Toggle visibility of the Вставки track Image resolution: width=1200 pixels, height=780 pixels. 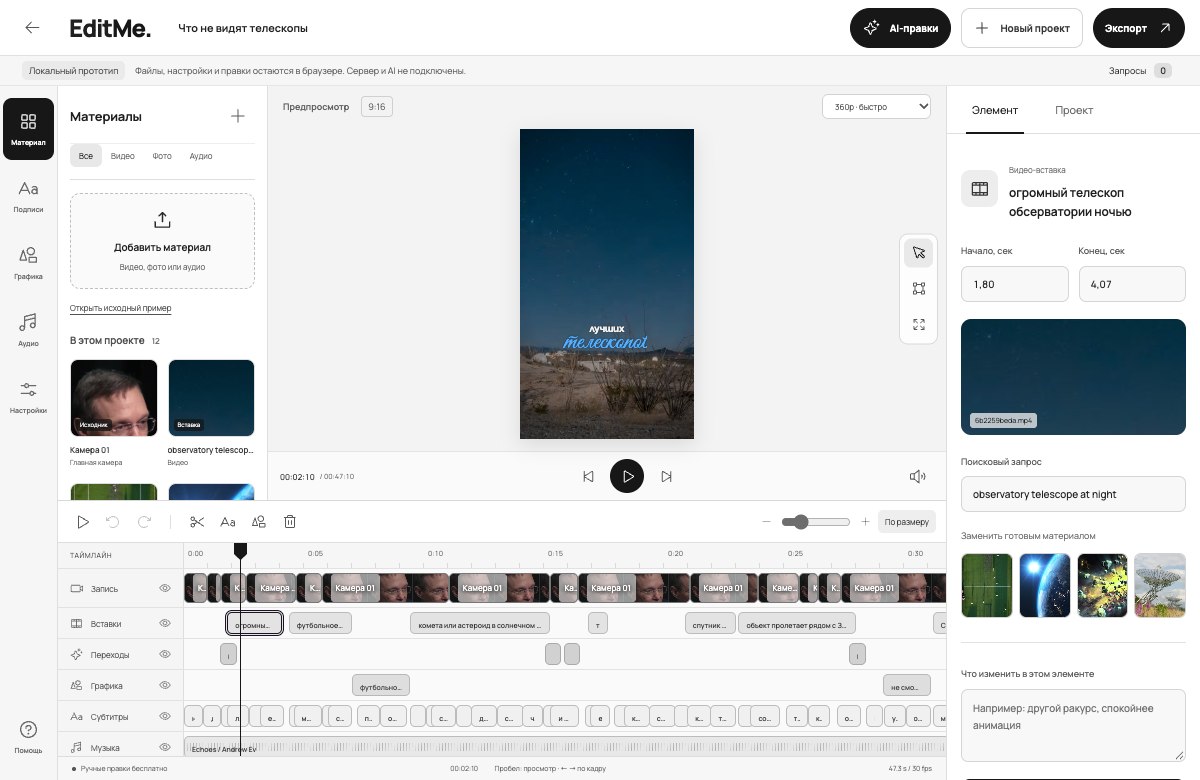pyautogui.click(x=166, y=623)
